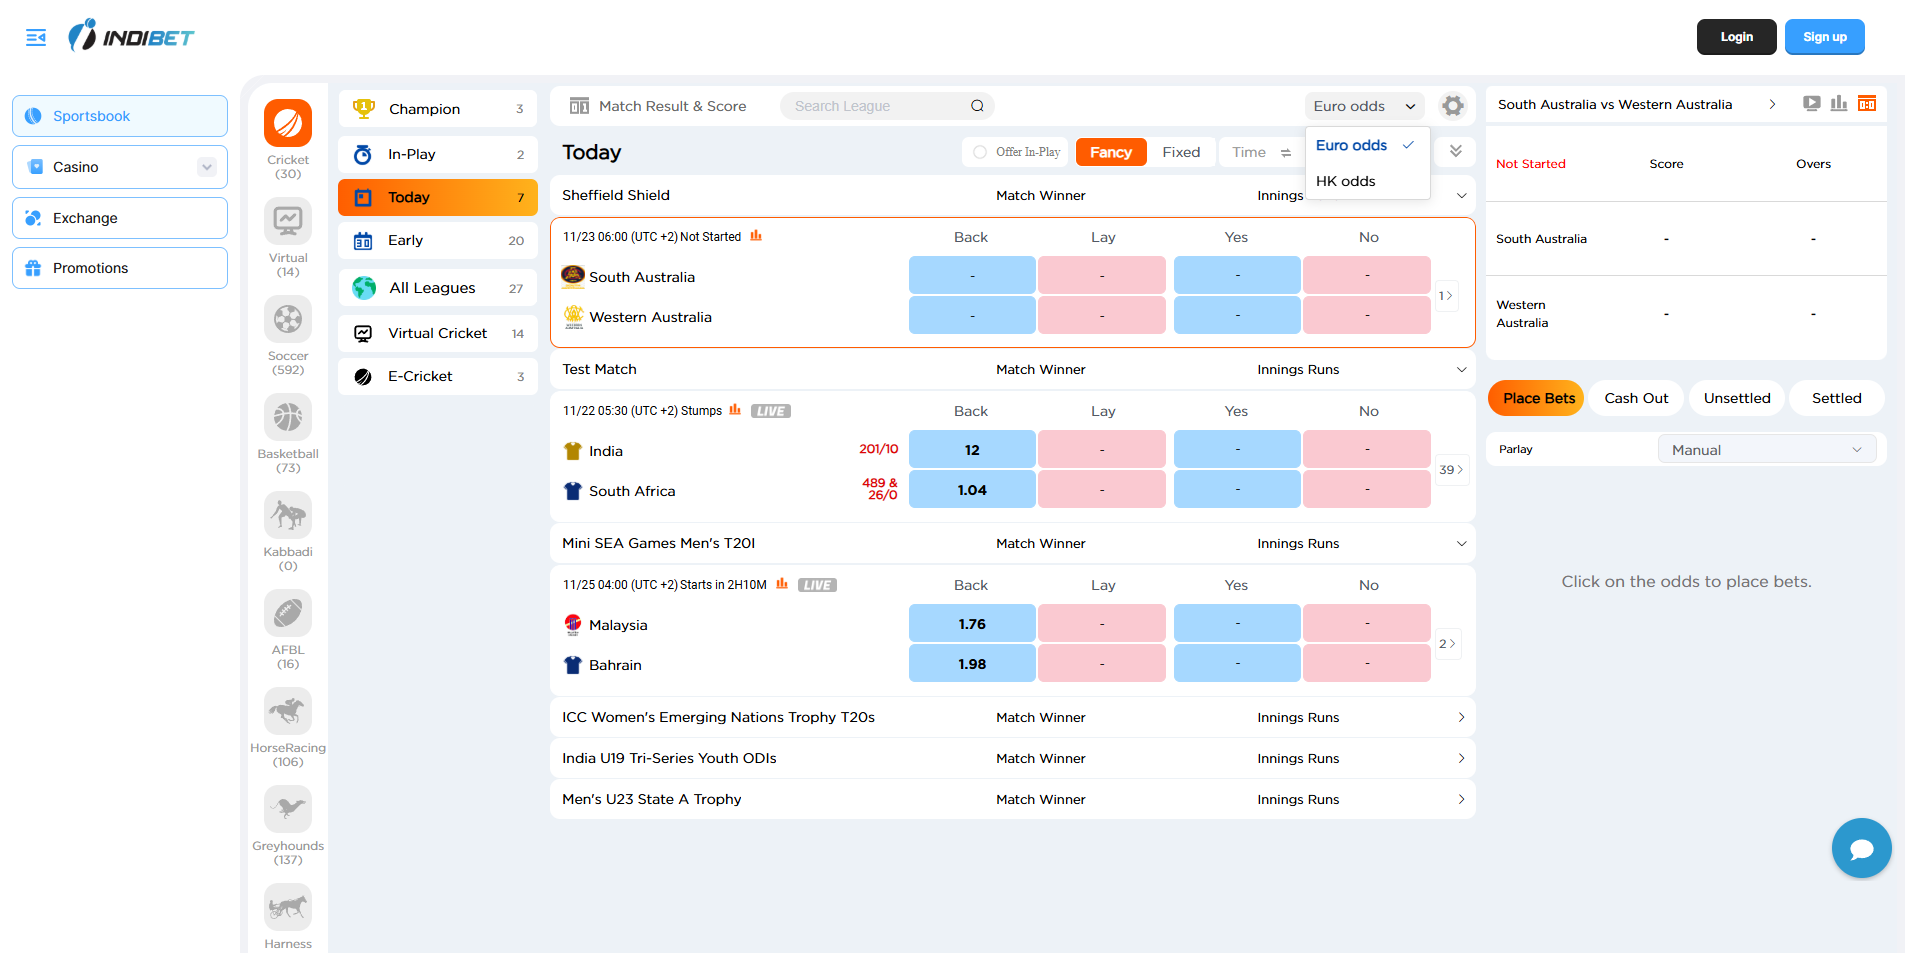Image resolution: width=1905 pixels, height=953 pixels.
Task: Open the HorseRacing sport icon
Action: click(288, 712)
